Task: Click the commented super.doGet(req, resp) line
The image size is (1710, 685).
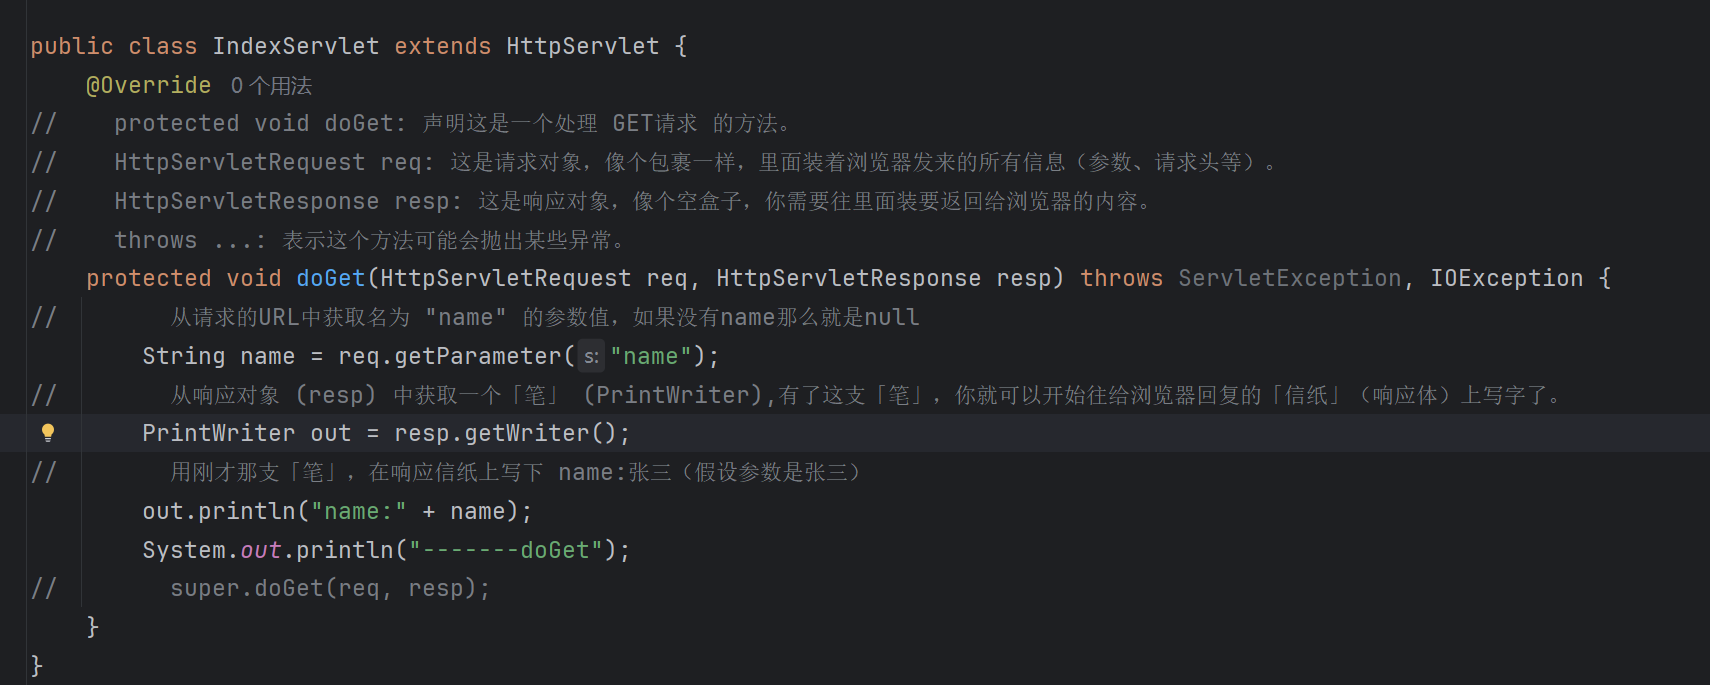Action: 329,589
